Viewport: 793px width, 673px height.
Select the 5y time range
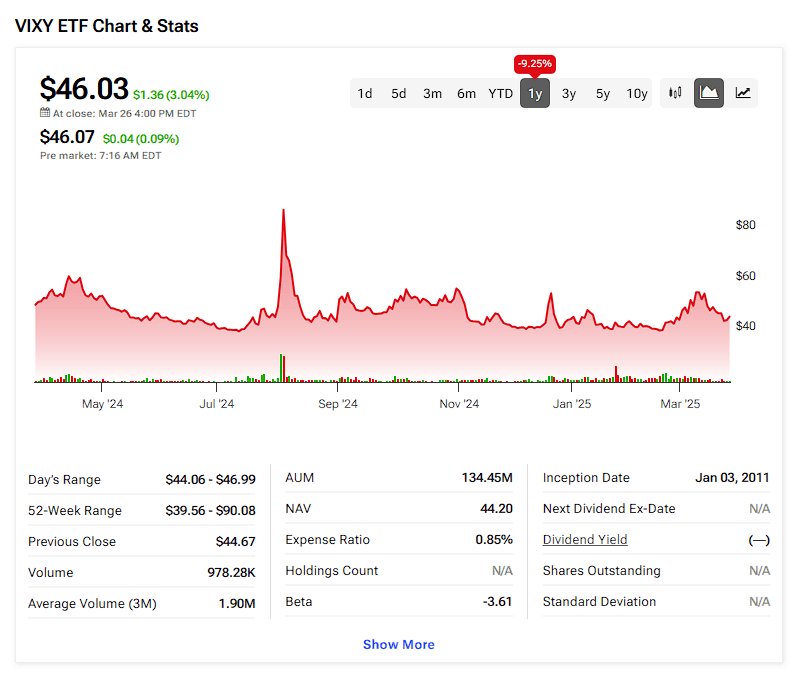[603, 94]
